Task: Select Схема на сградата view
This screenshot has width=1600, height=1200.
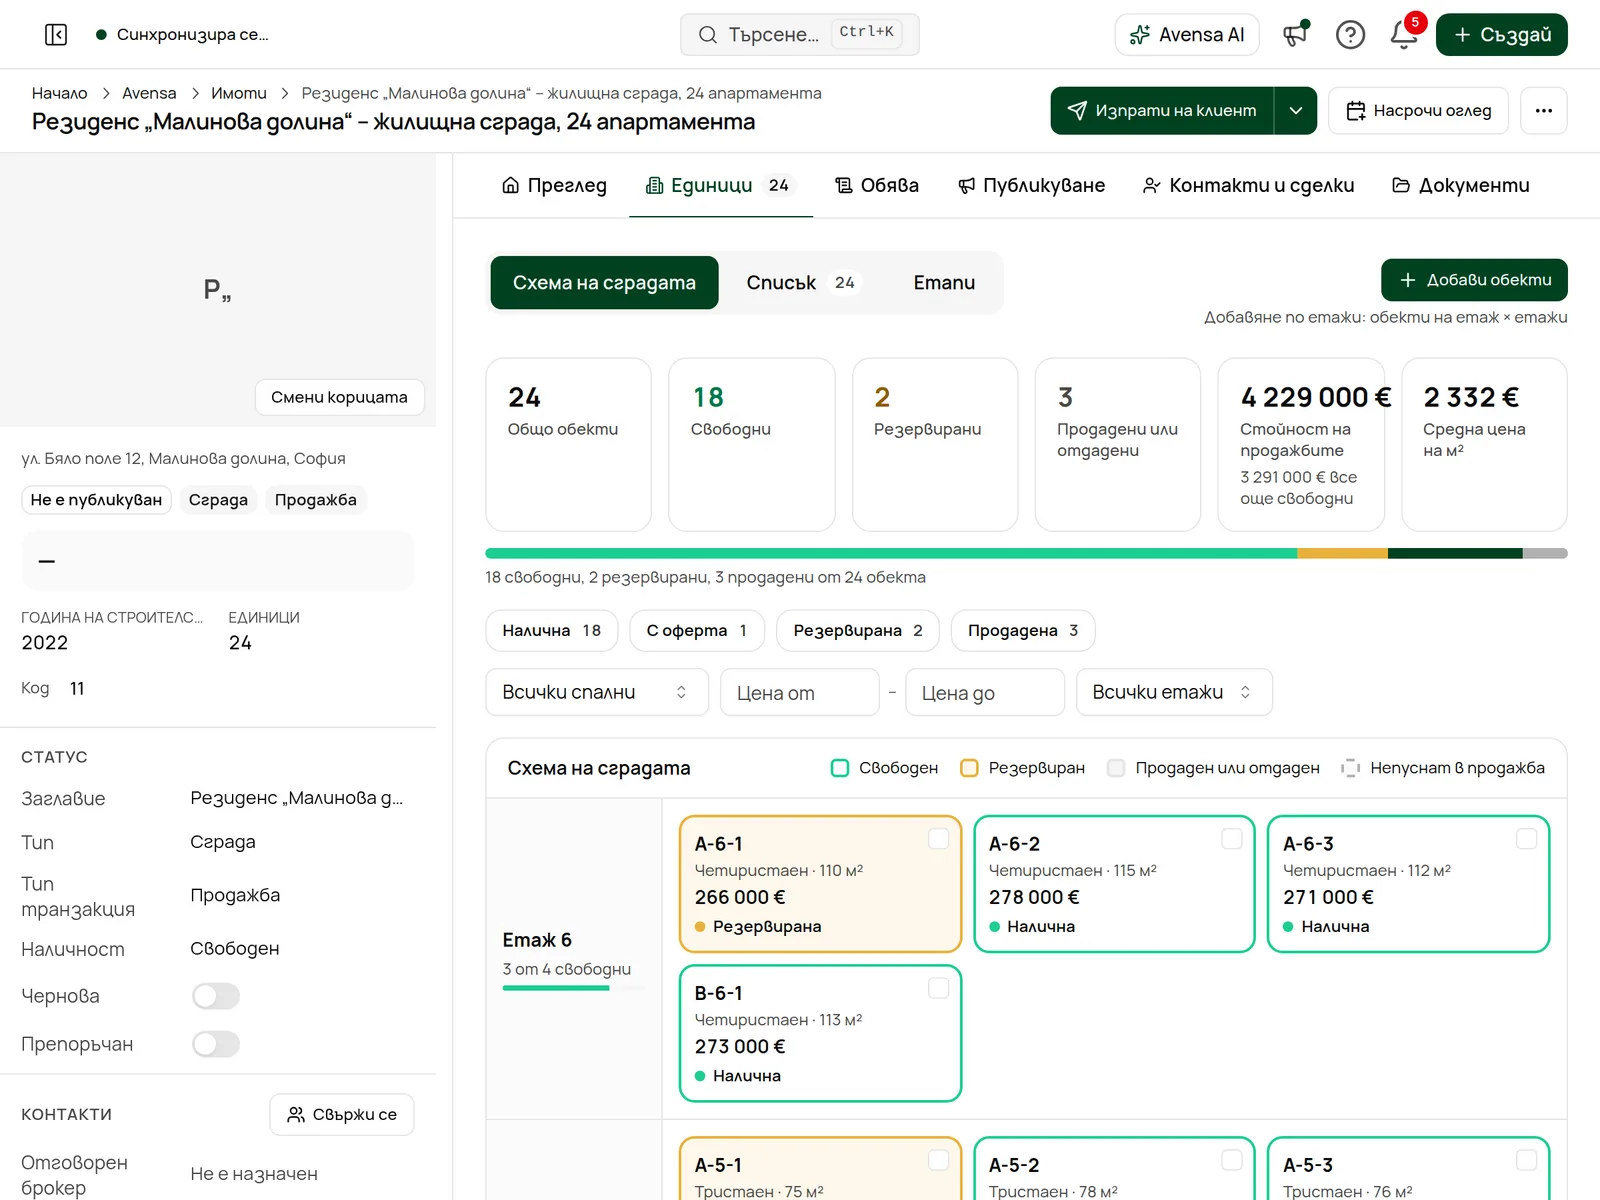Action: [604, 283]
